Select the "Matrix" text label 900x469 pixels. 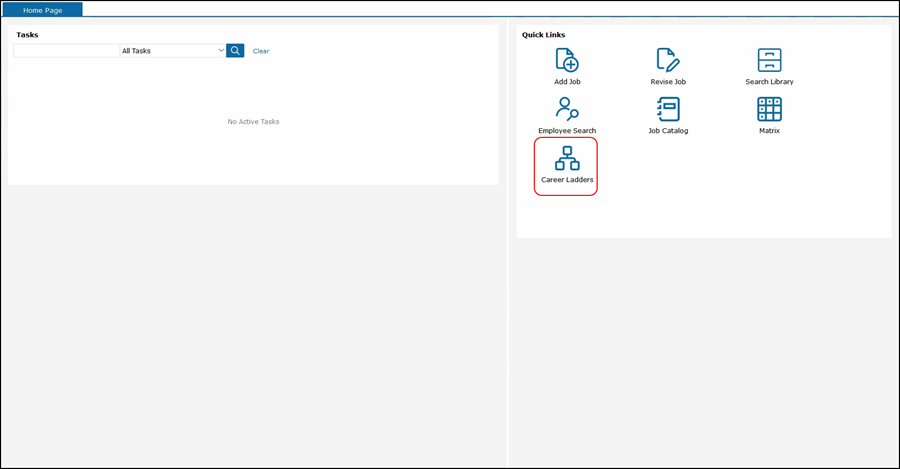pos(769,131)
